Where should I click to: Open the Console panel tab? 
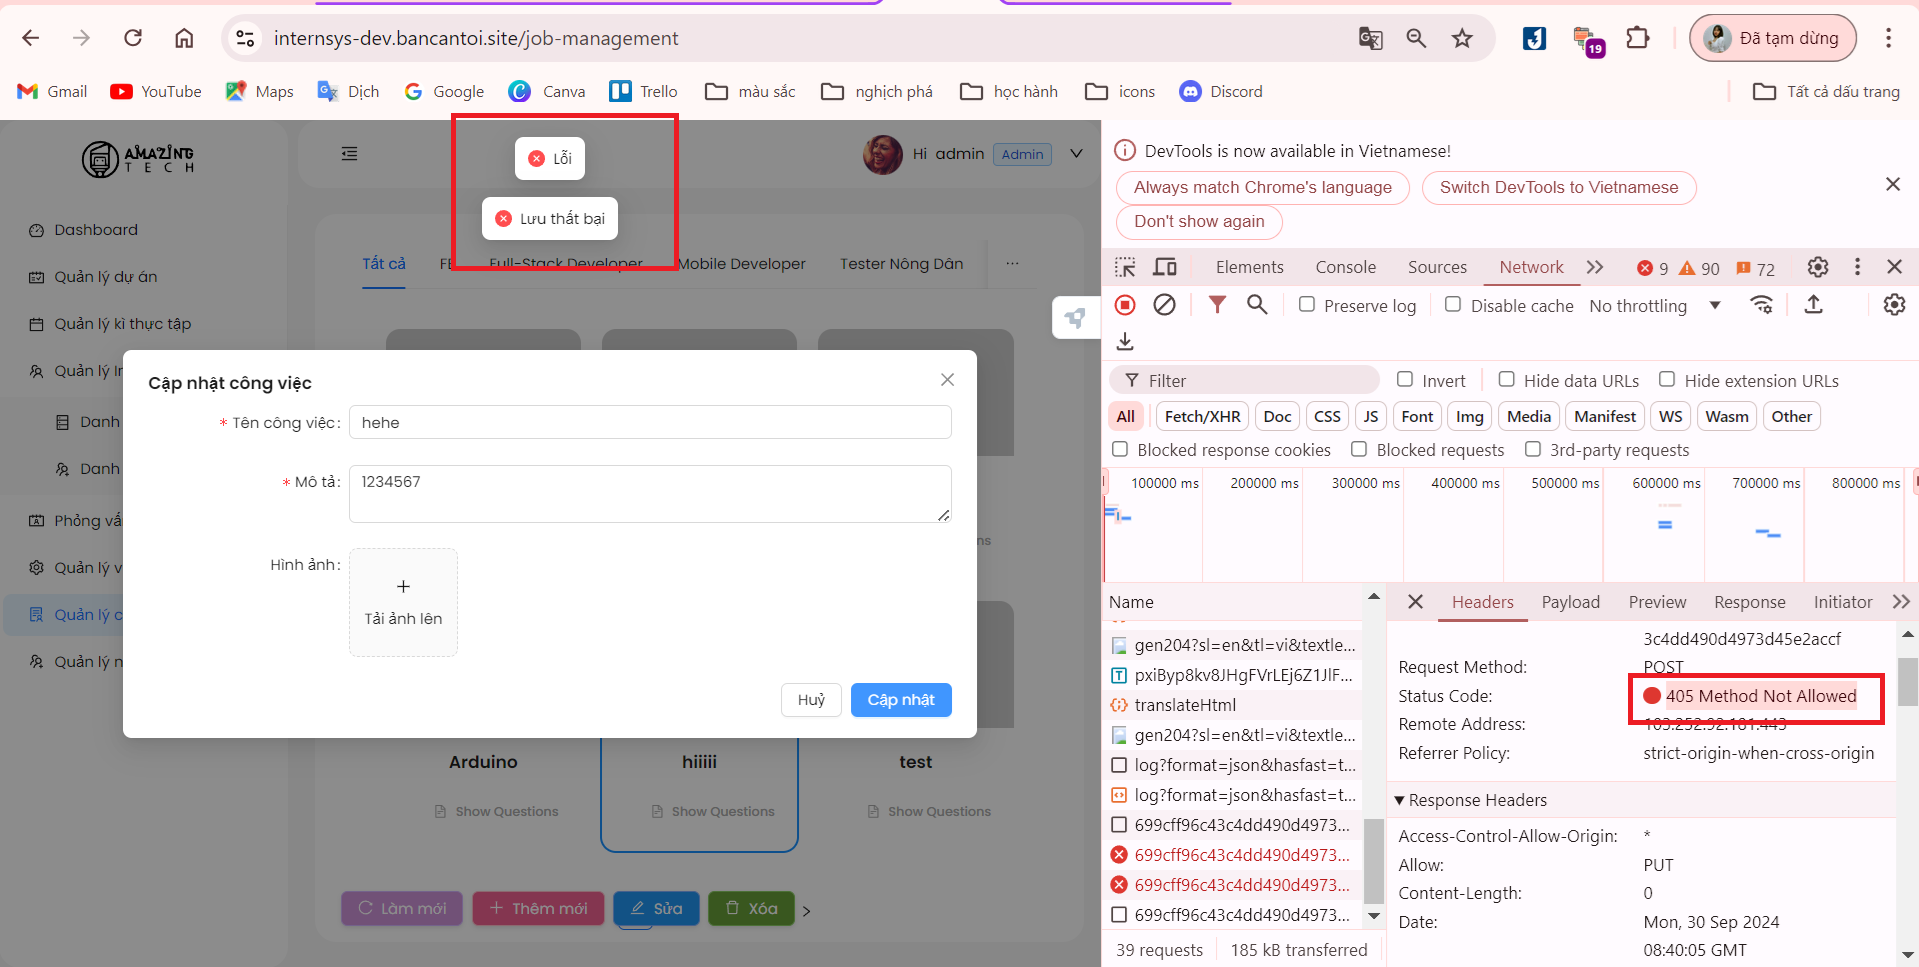pos(1345,267)
